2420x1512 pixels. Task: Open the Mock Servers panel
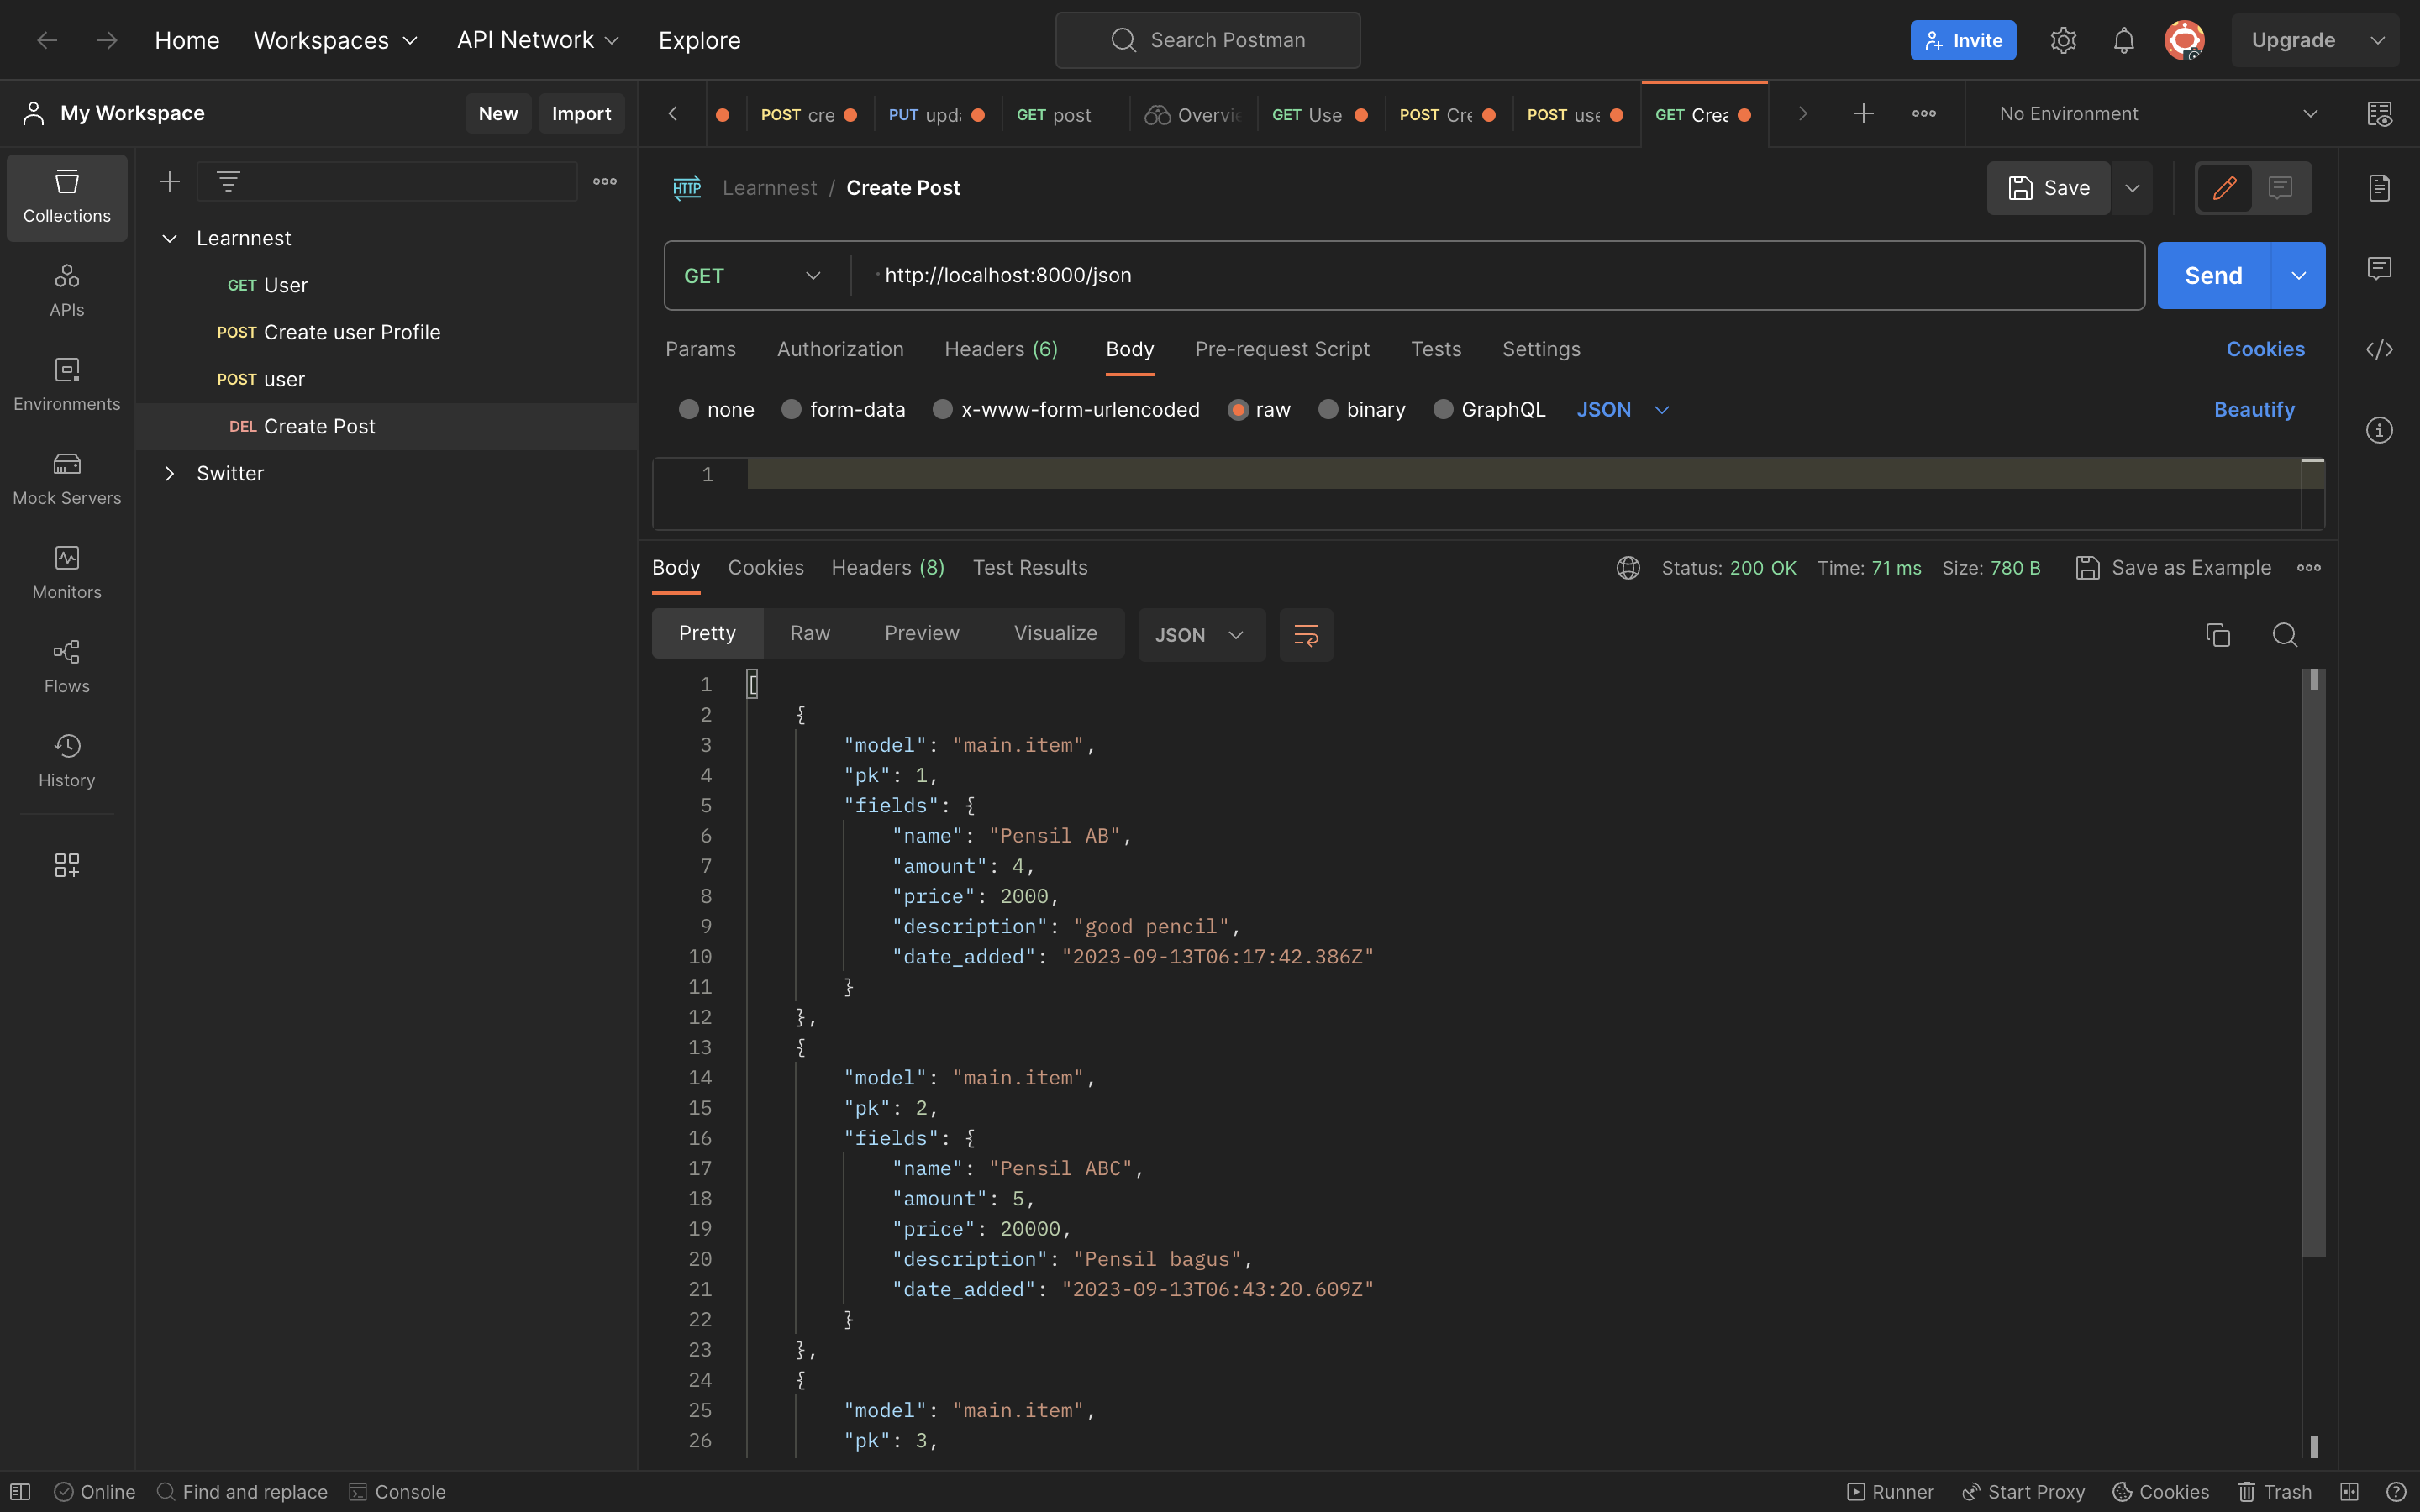66,478
